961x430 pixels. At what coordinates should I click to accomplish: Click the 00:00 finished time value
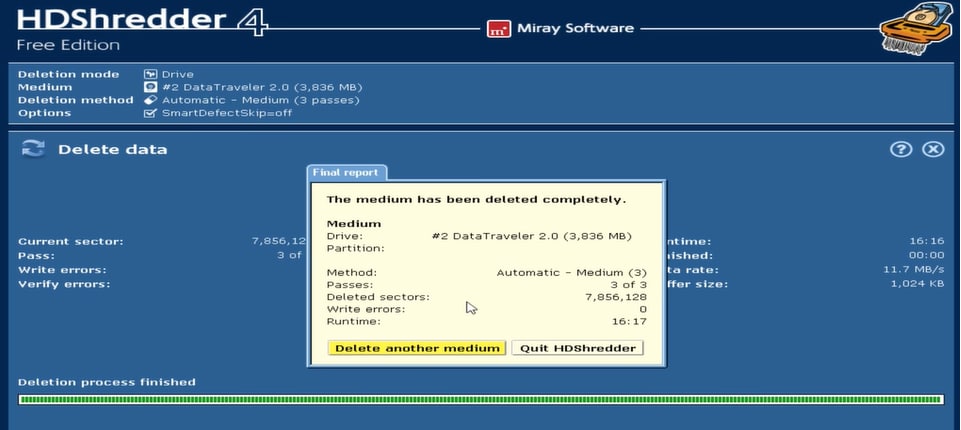pos(927,255)
